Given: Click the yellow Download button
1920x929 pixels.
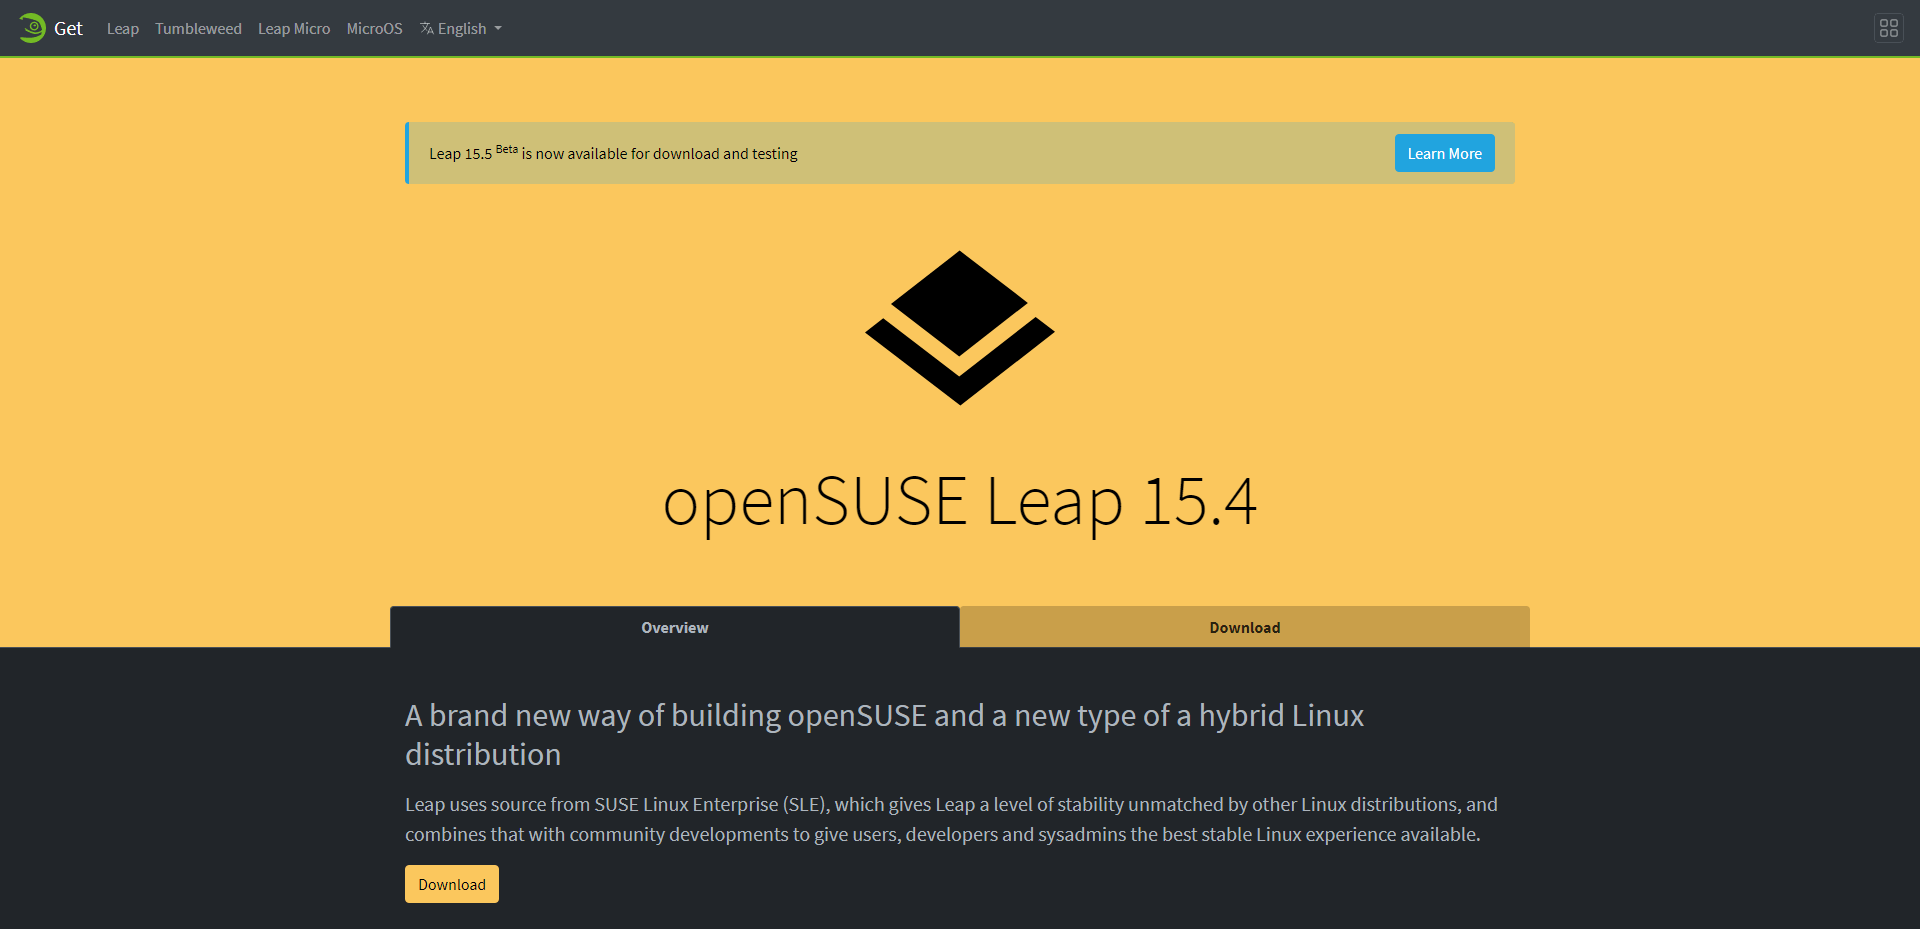Looking at the screenshot, I should click(452, 884).
